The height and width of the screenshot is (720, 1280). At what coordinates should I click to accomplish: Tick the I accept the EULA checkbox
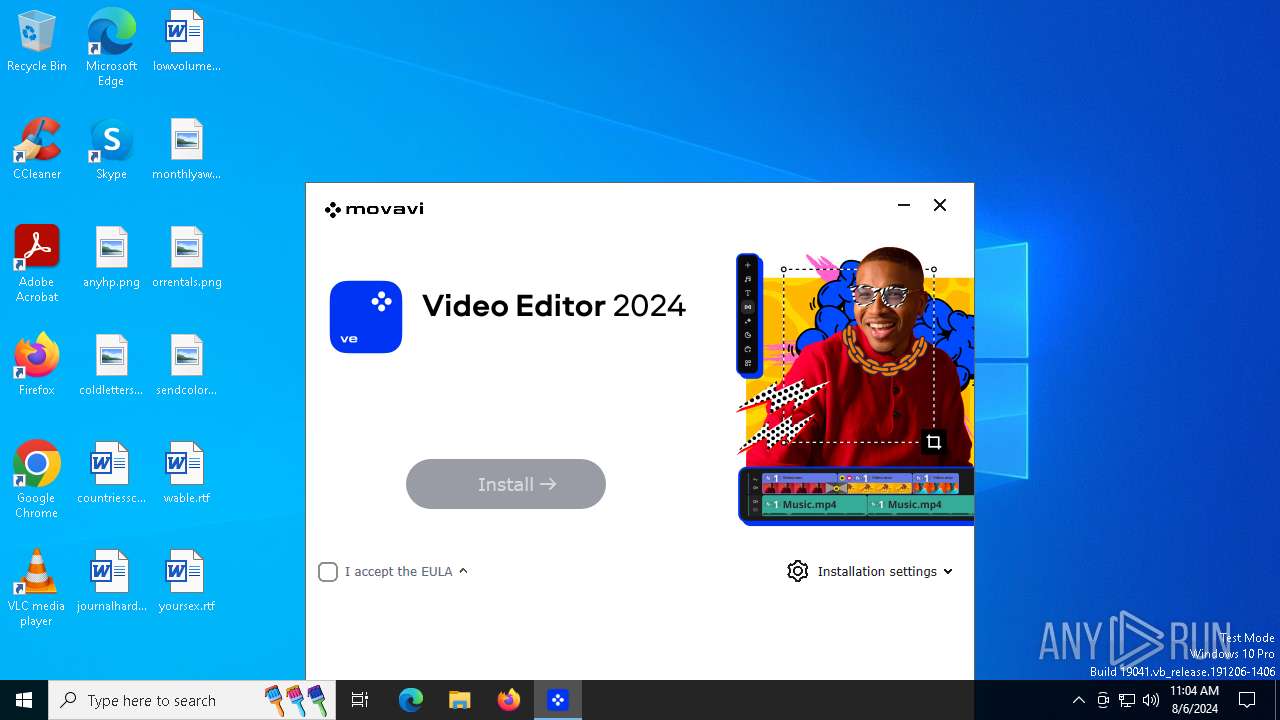click(x=328, y=572)
